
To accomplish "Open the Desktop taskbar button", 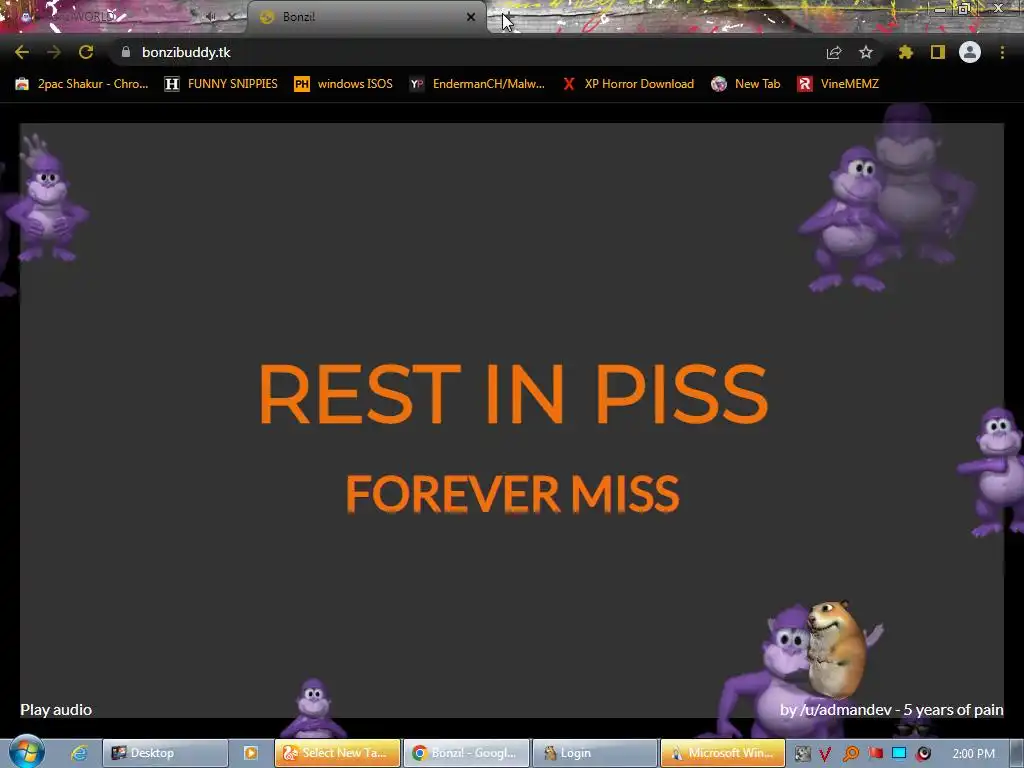I will coord(165,753).
